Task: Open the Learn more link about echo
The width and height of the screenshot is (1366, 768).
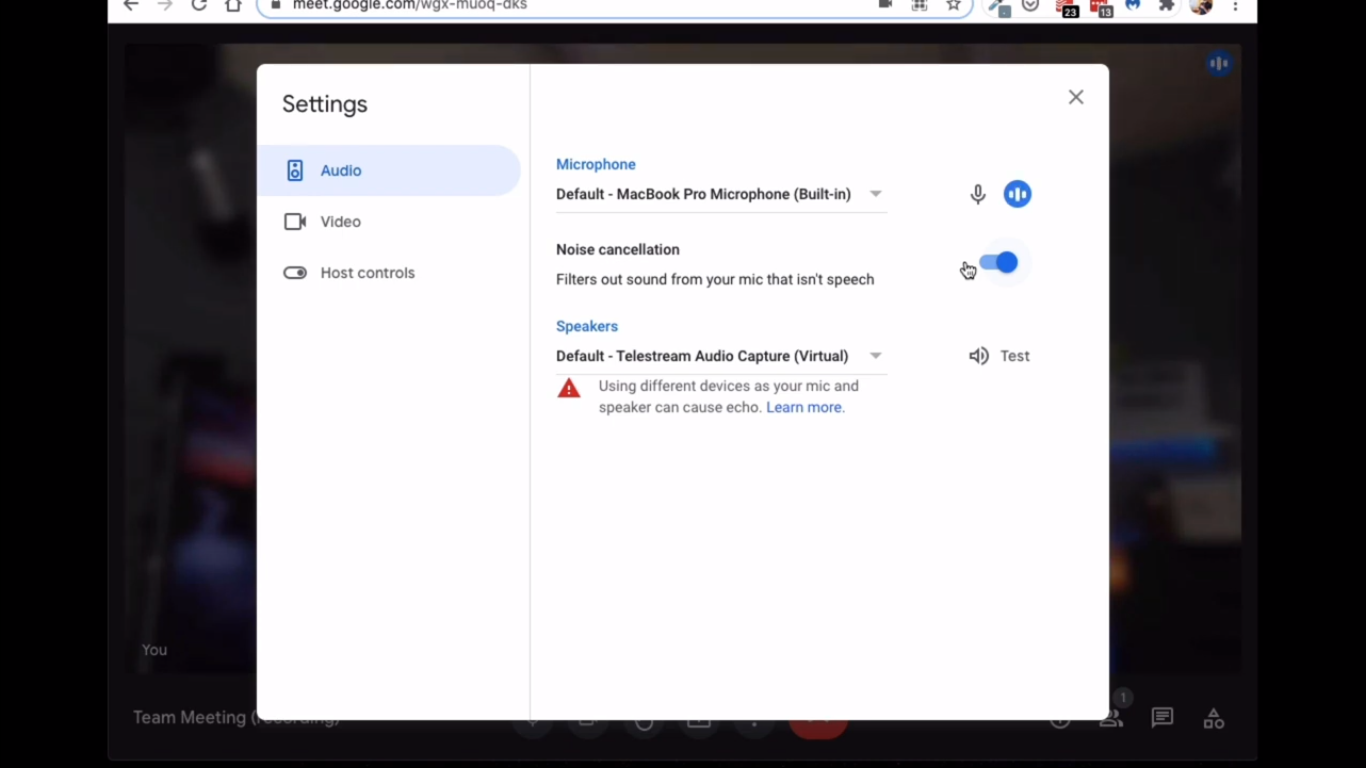Action: [805, 407]
